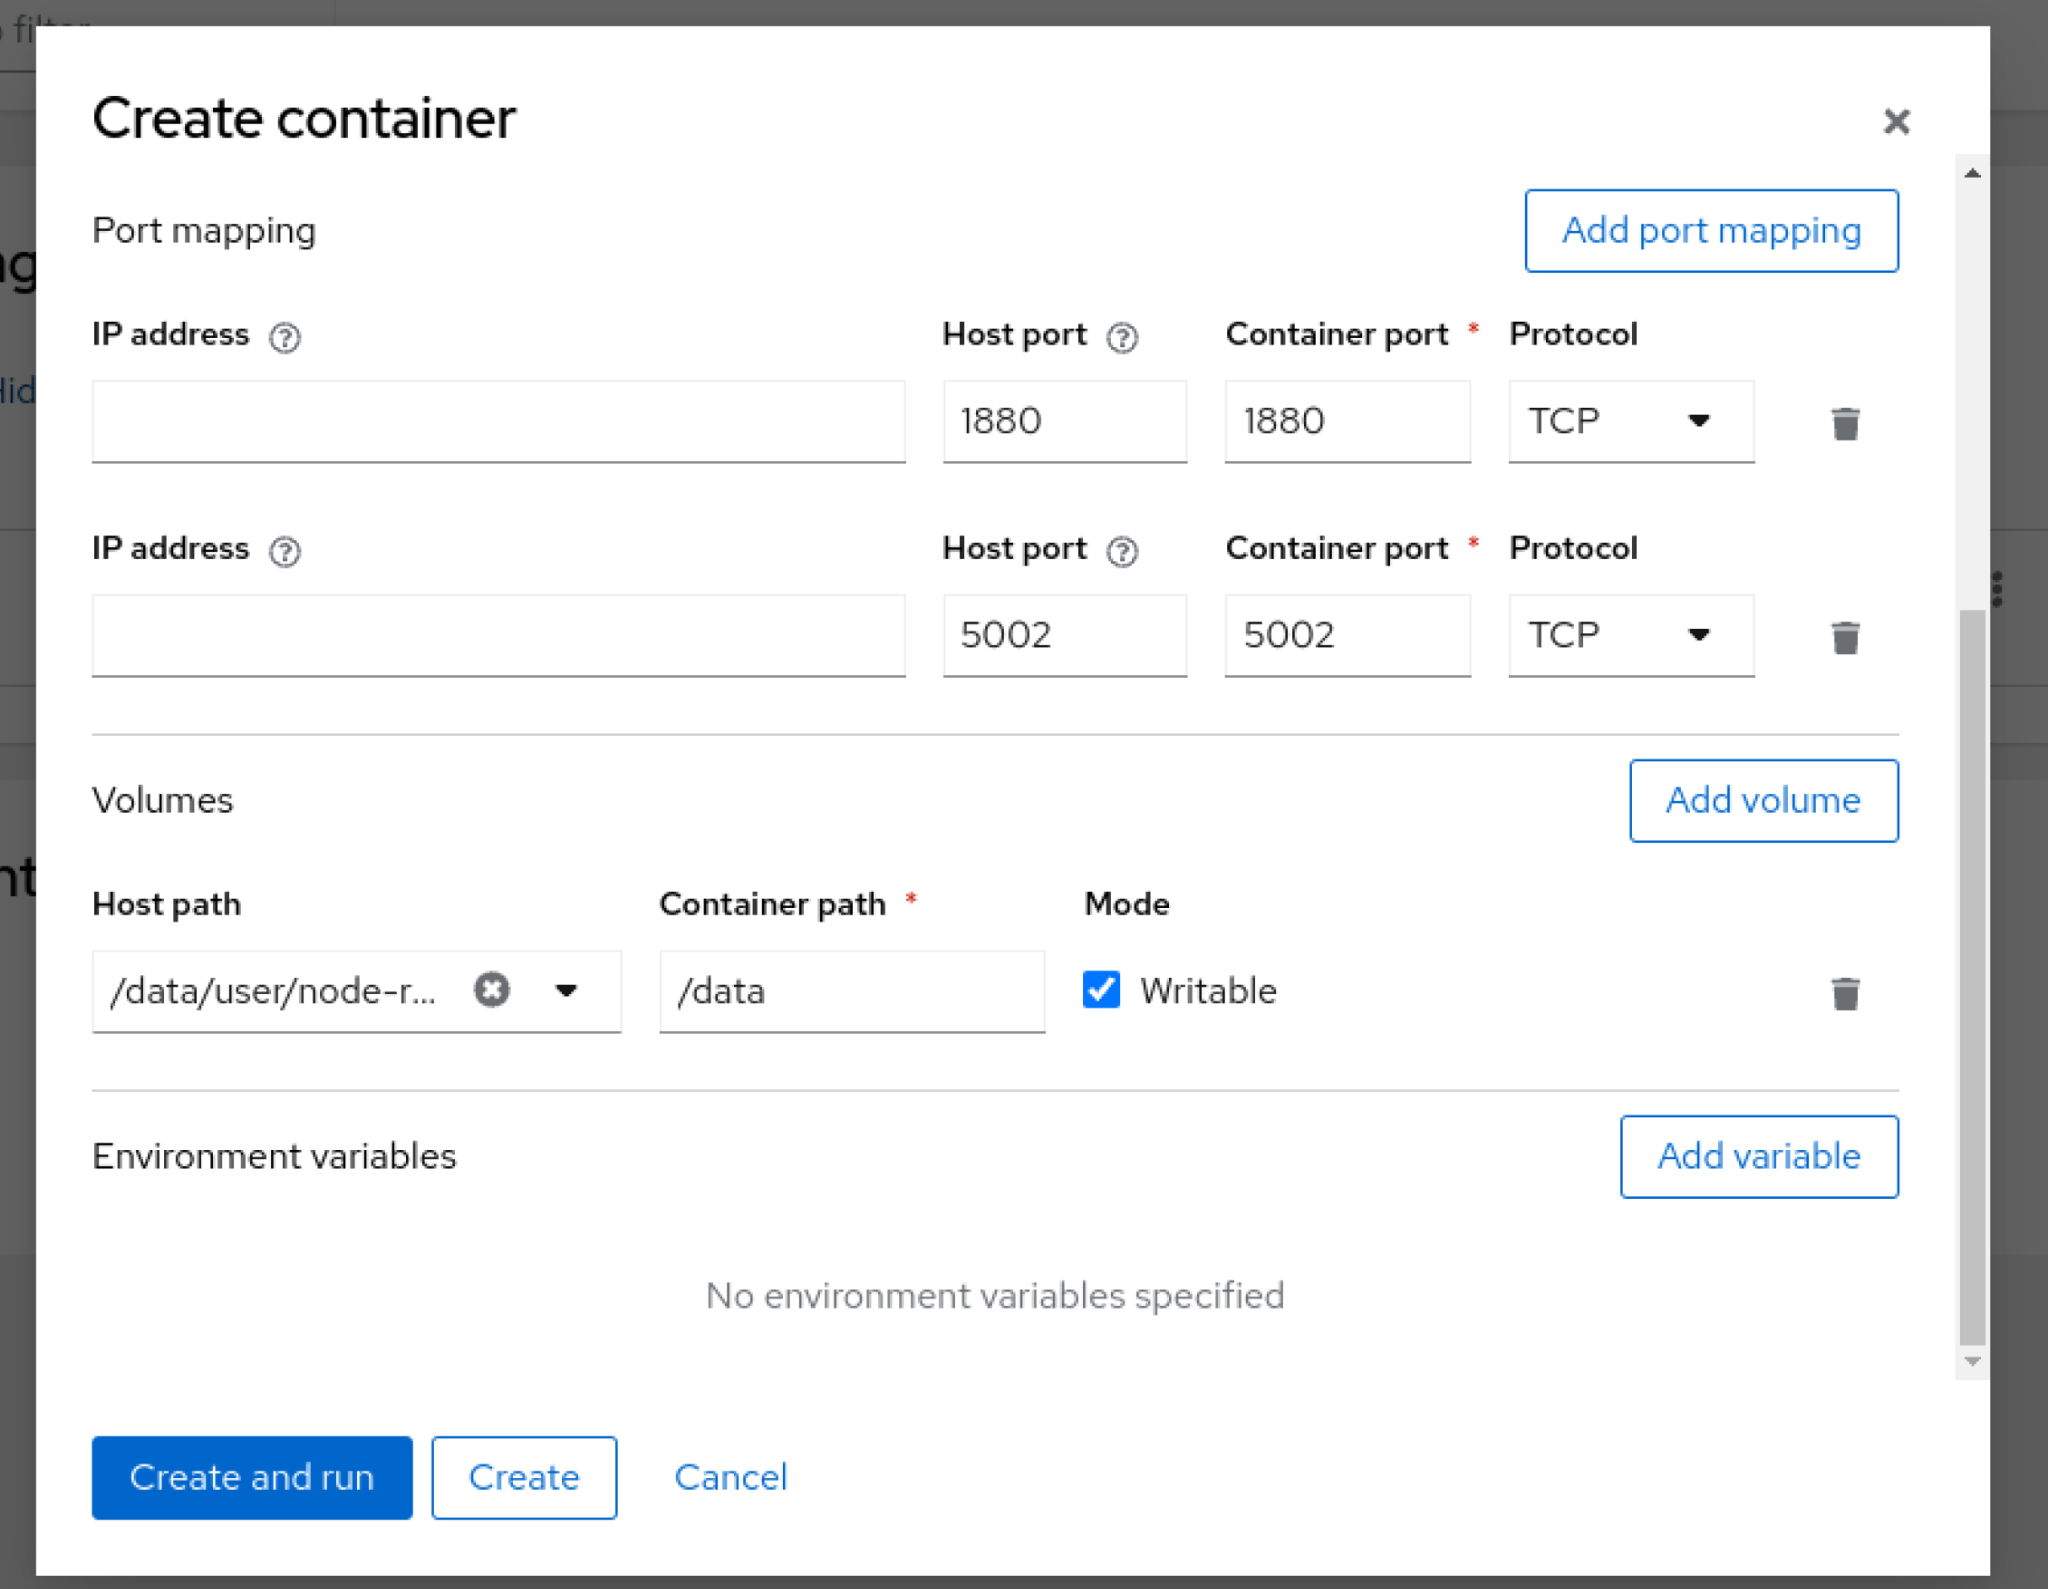This screenshot has width=2048, height=1589.
Task: Show help for first Host port field
Action: click(x=1122, y=337)
